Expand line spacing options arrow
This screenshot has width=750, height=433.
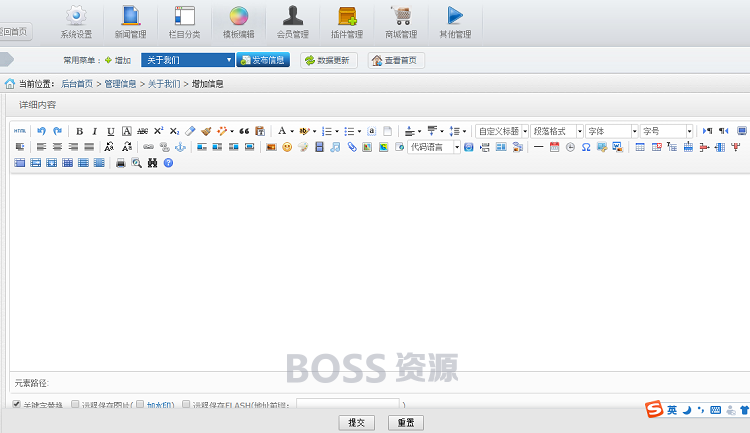click(x=464, y=131)
